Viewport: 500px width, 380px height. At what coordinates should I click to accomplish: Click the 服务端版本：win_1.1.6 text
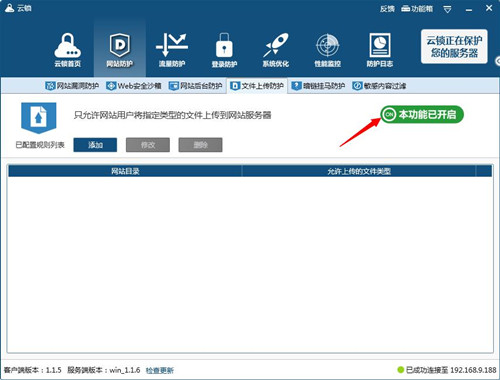pos(104,370)
